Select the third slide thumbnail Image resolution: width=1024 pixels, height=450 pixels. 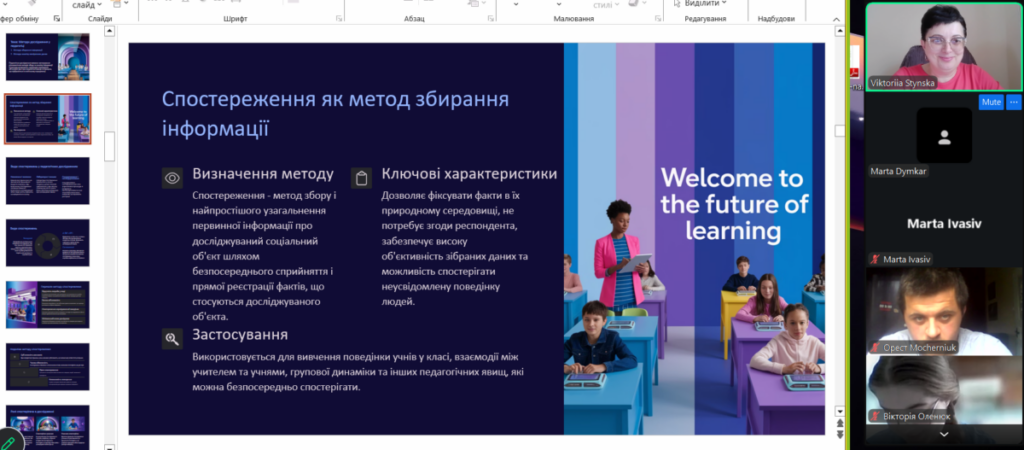click(48, 181)
